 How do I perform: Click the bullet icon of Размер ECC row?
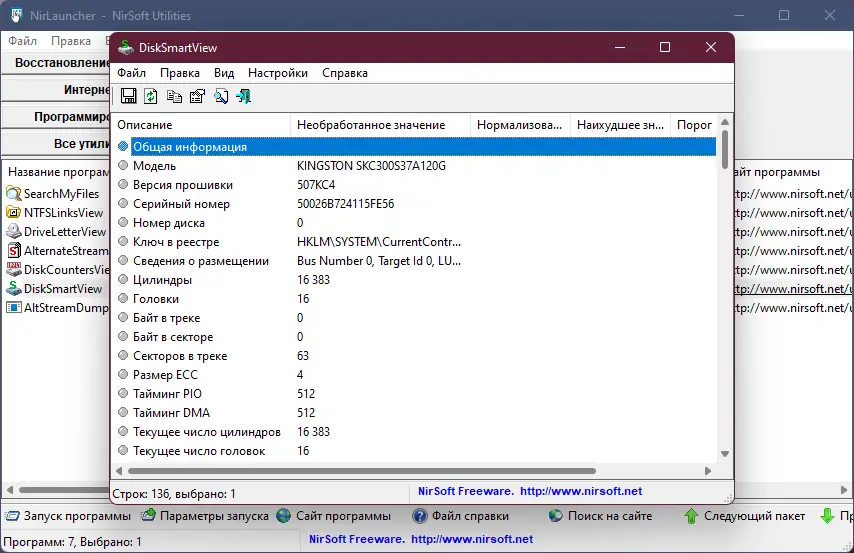click(x=123, y=375)
